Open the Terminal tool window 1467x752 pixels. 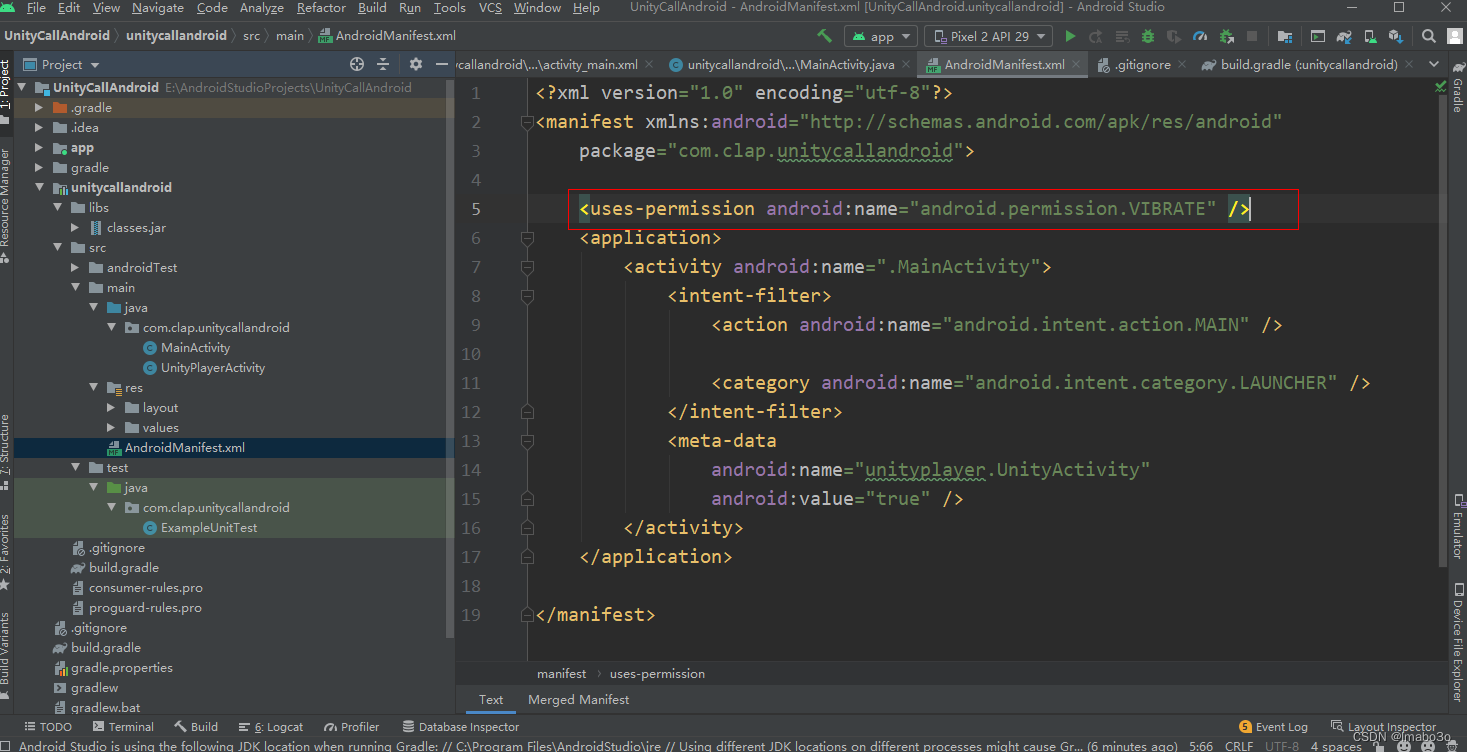122,727
